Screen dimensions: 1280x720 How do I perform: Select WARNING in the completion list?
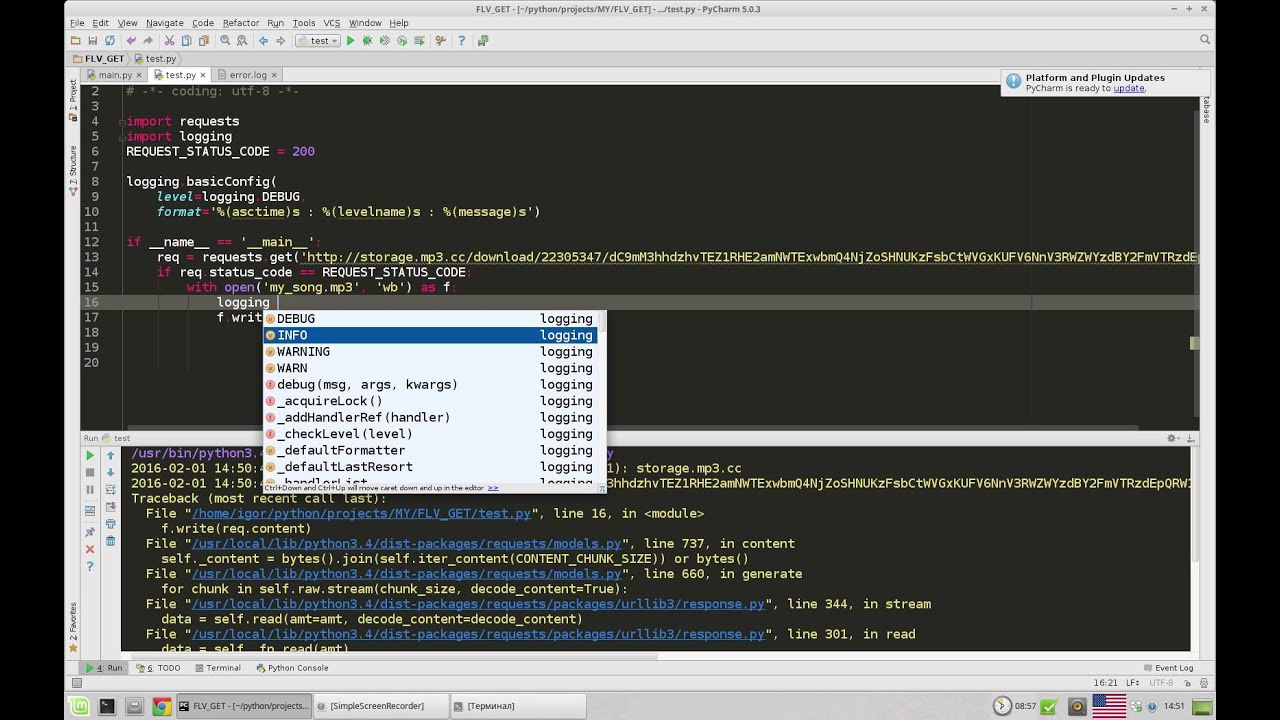430,352
